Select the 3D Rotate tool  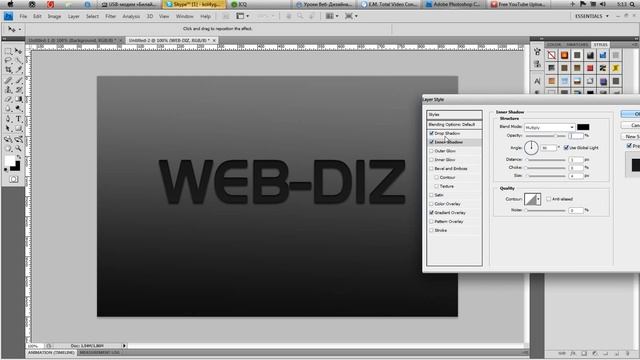(x=8, y=139)
